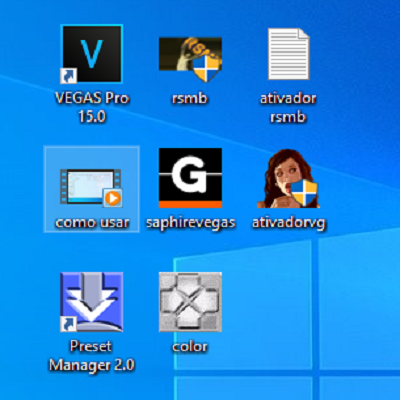Click the "saphirevegas" file name label
The height and width of the screenshot is (400, 400).
[x=191, y=223]
